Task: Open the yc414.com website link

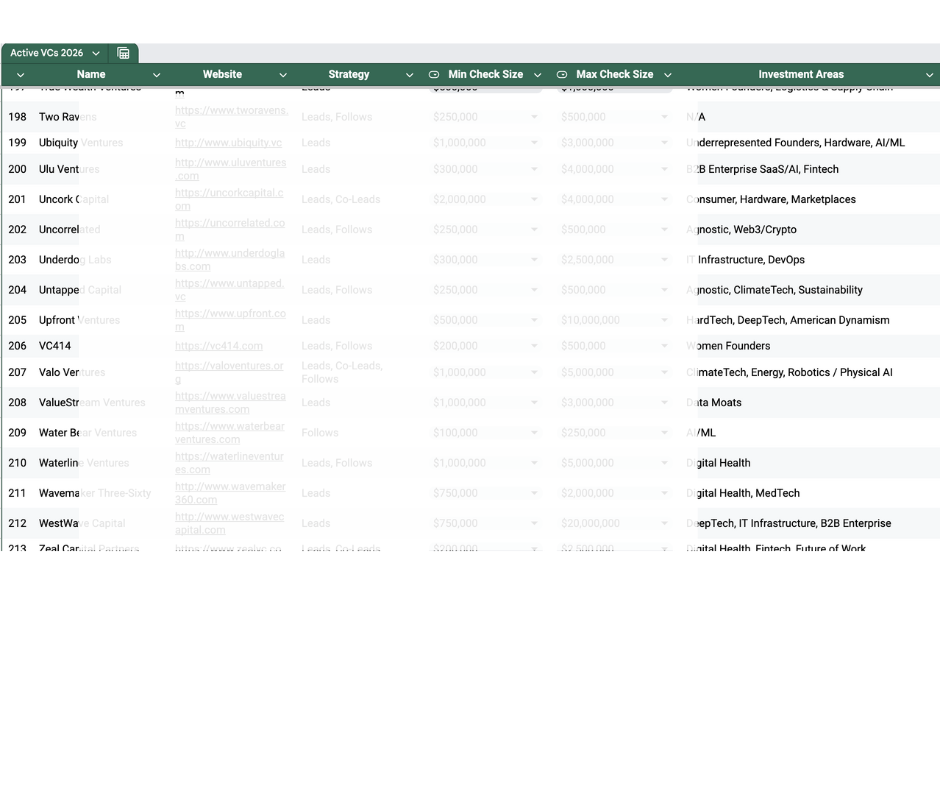Action: point(219,346)
